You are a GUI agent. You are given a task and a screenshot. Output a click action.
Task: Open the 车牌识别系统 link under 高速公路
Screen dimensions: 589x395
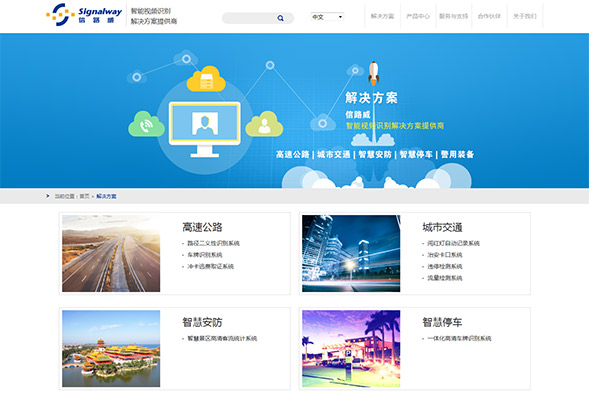click(x=205, y=255)
